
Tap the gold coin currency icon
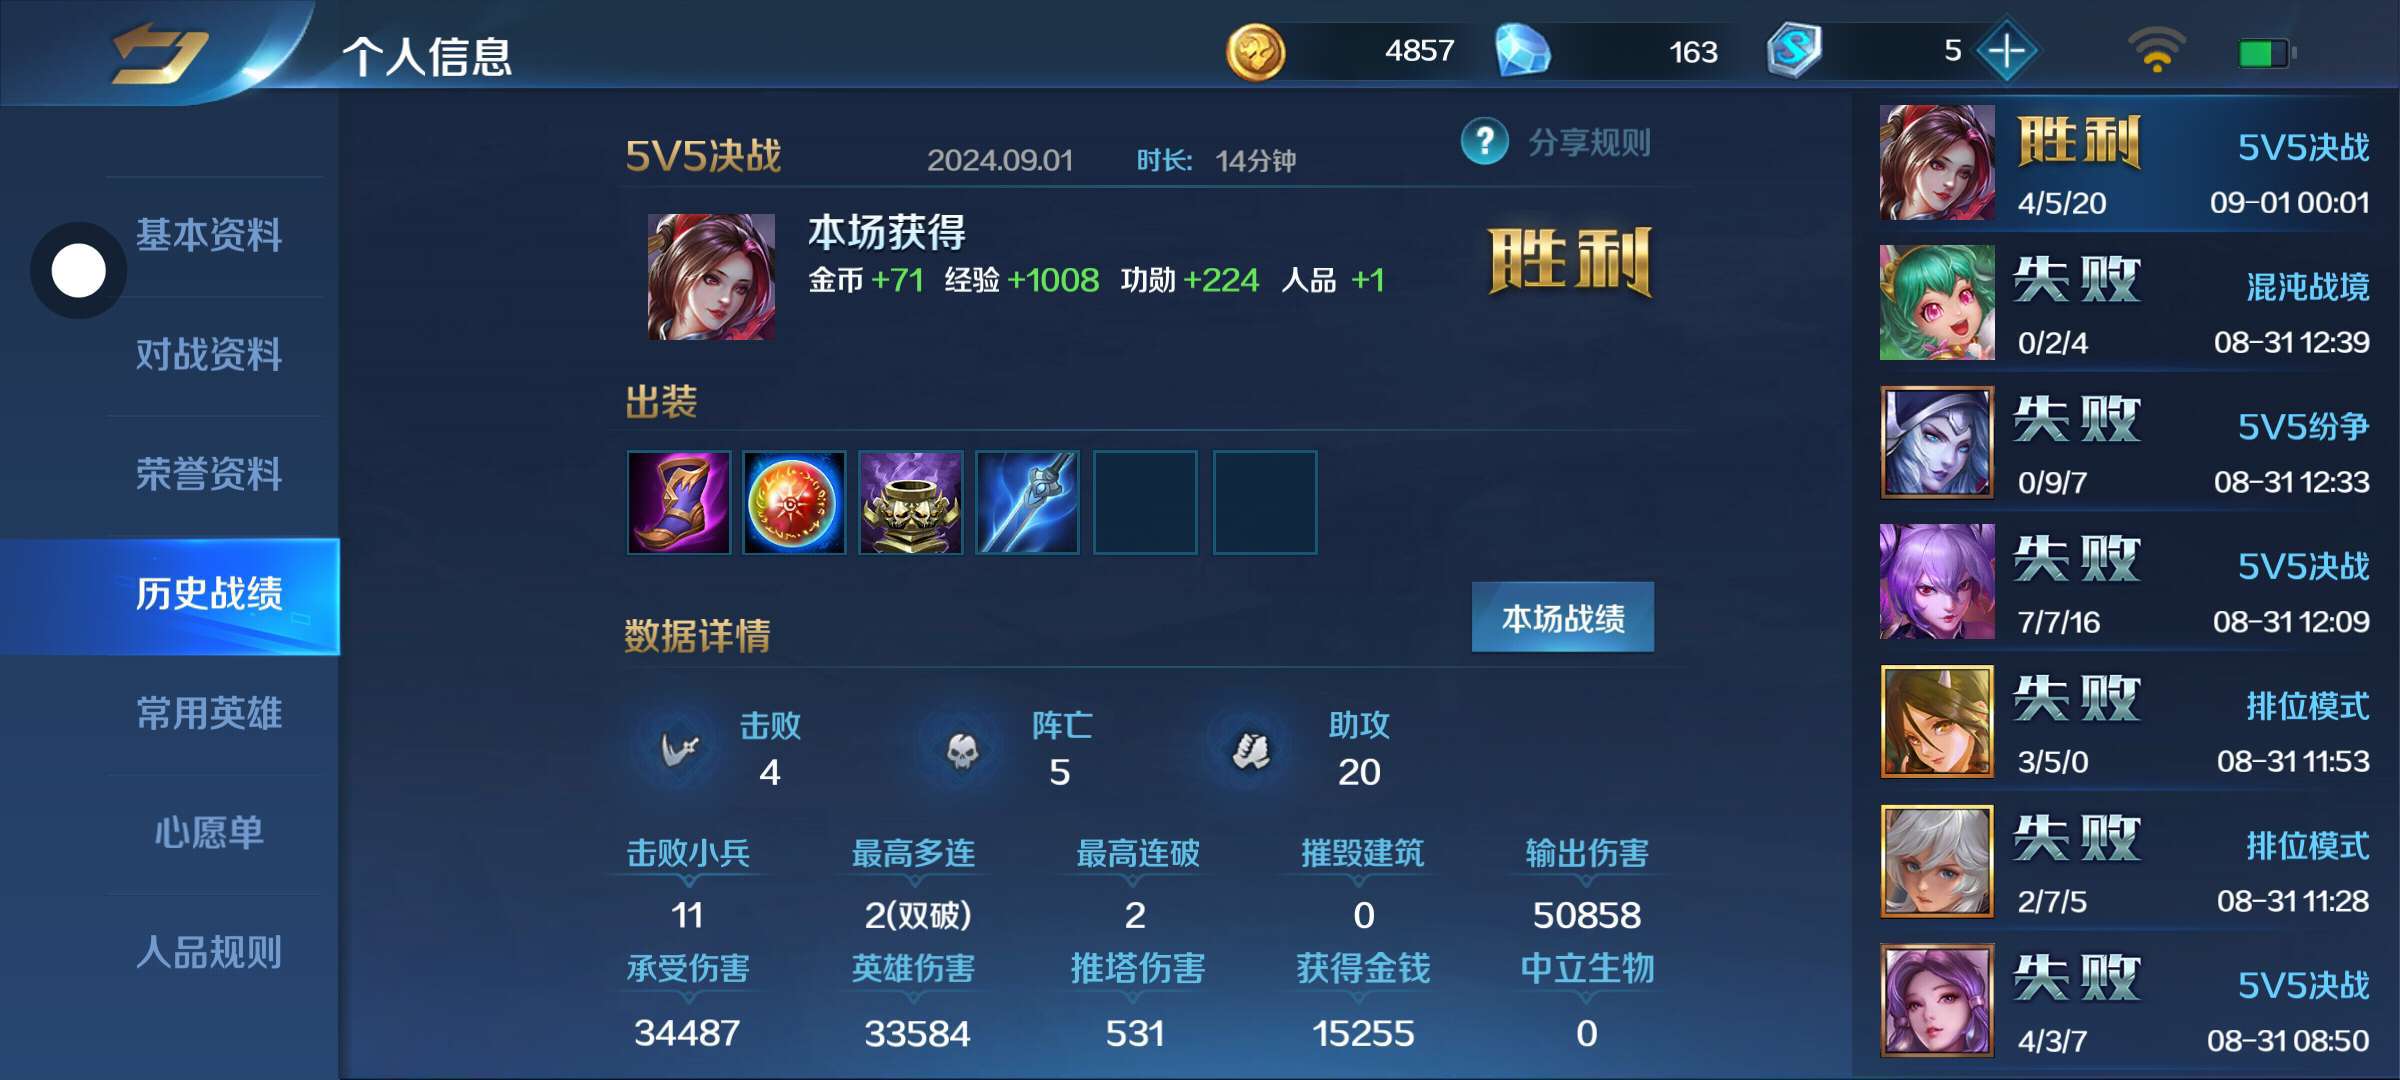pyautogui.click(x=1255, y=51)
